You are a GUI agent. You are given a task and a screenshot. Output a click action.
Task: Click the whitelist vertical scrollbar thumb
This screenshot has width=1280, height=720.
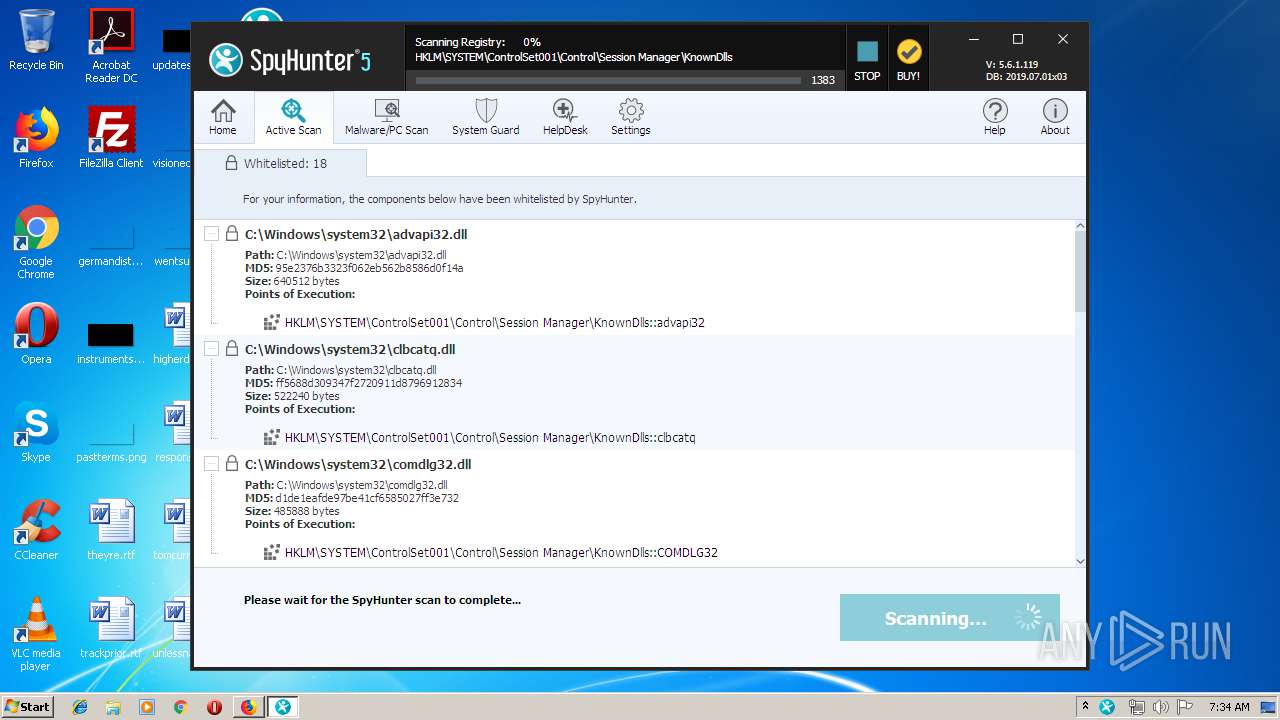pyautogui.click(x=1080, y=272)
